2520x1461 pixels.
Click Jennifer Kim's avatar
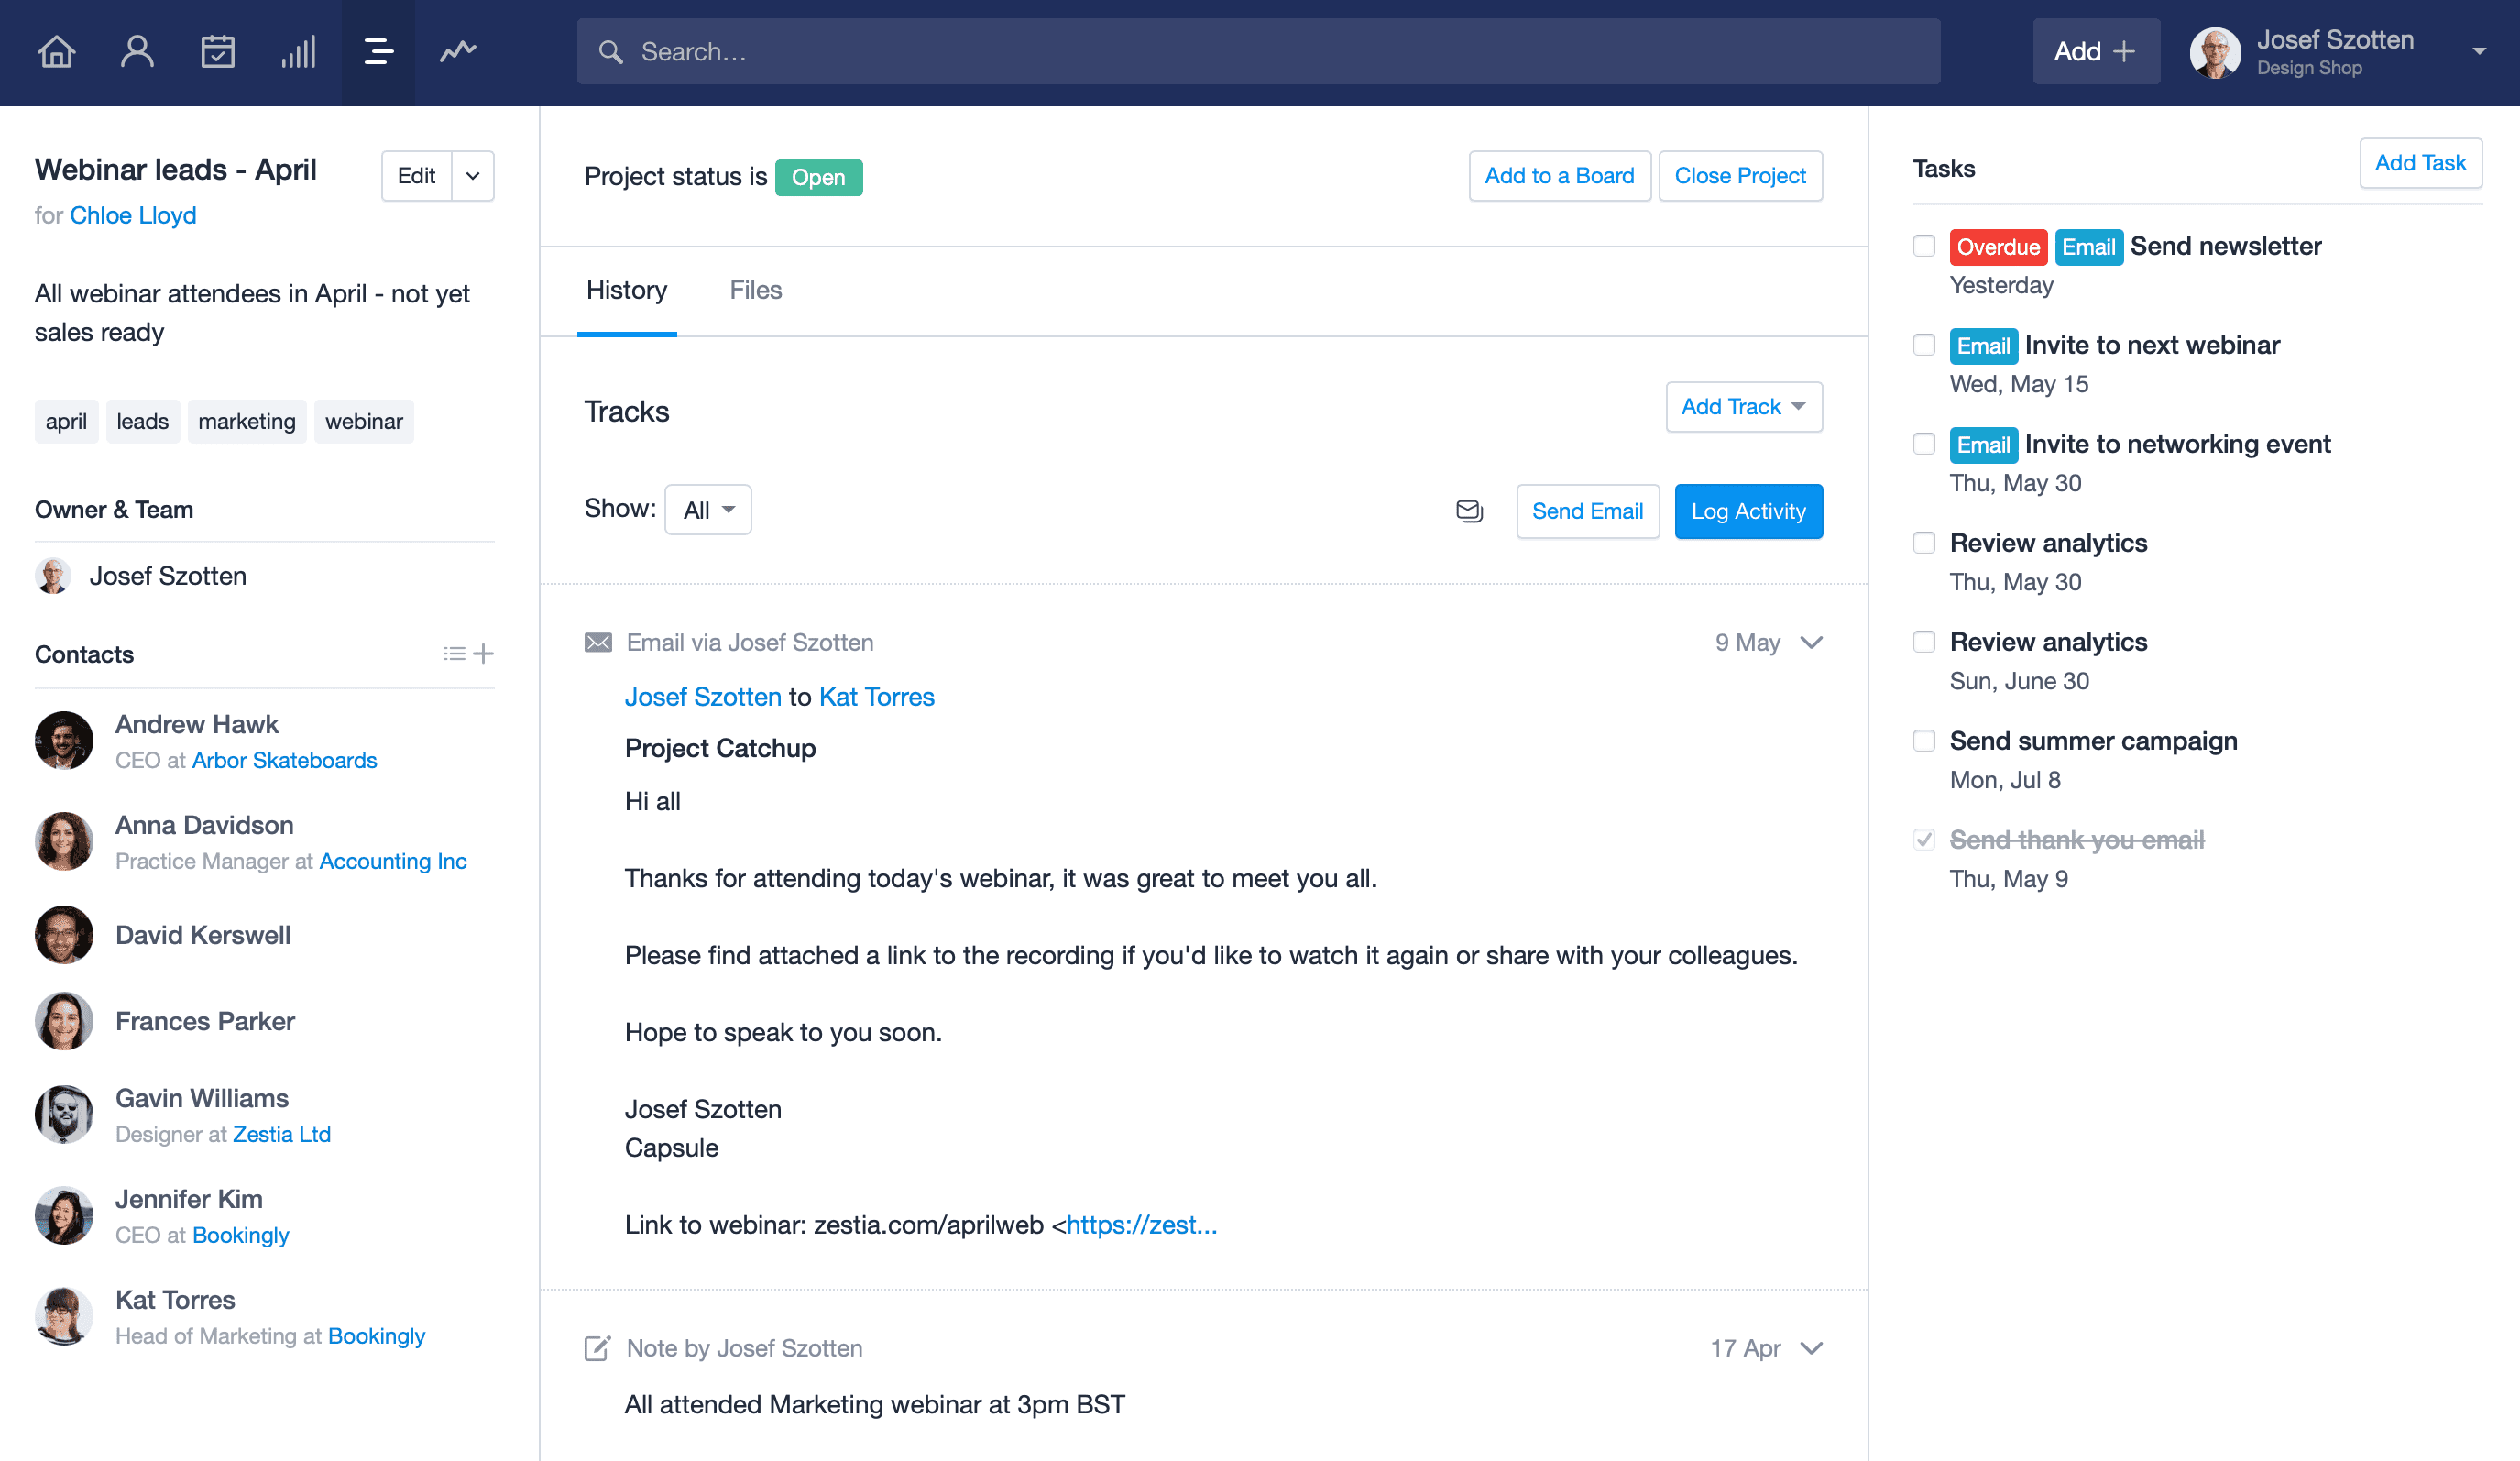click(64, 1215)
